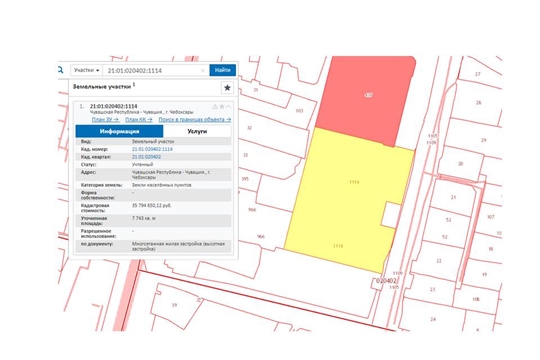Click the Кад. номер value link
The image size is (540, 360).
(x=152, y=149)
